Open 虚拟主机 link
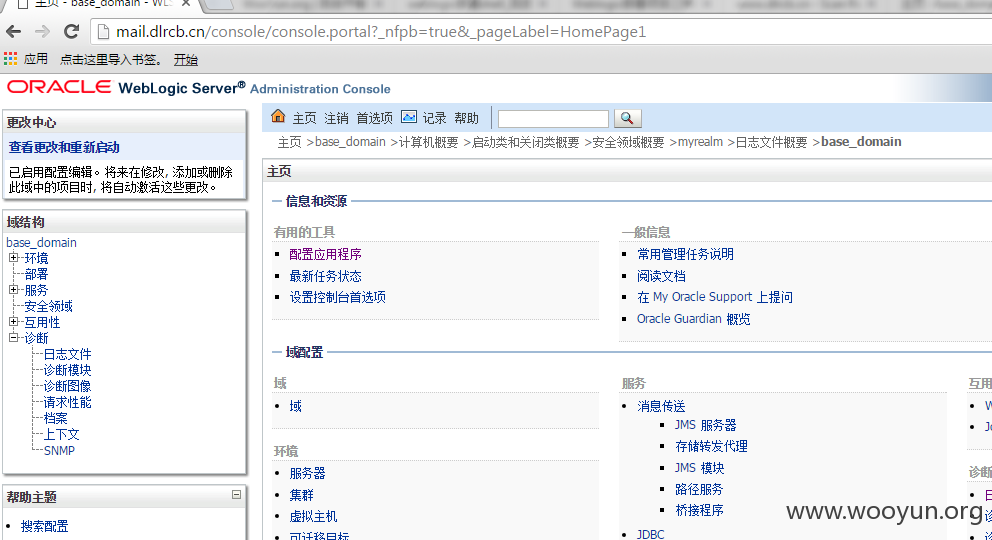Image resolution: width=992 pixels, height=540 pixels. tap(313, 517)
